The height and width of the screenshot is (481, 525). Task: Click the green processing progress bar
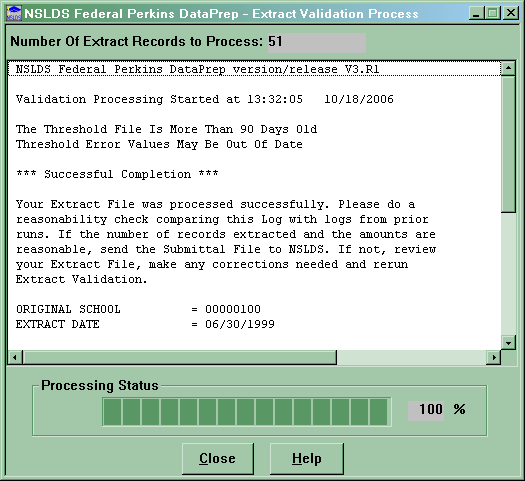coord(247,412)
